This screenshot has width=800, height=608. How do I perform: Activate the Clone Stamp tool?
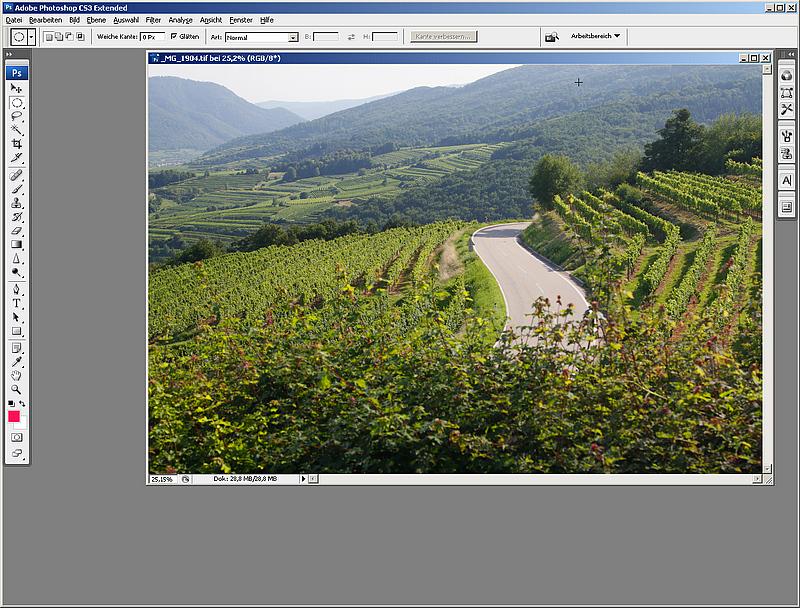[x=17, y=202]
